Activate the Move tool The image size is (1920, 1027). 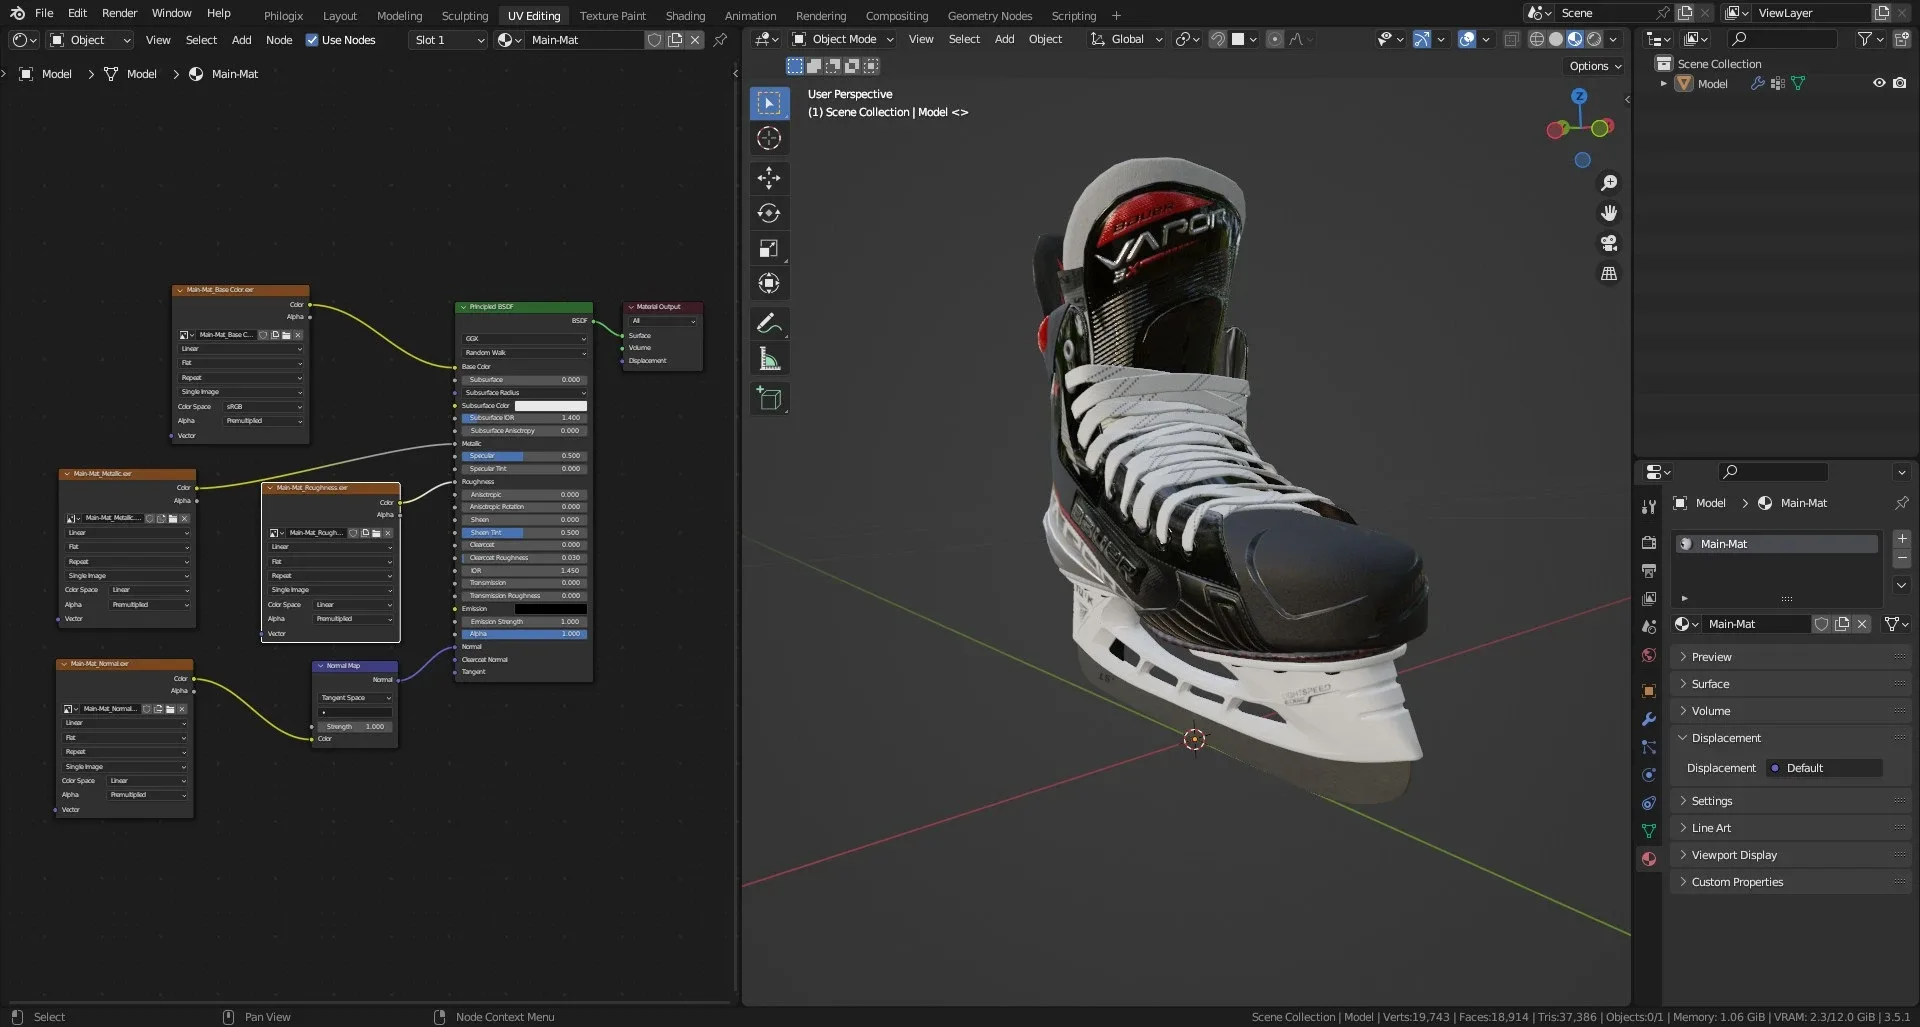(x=769, y=178)
